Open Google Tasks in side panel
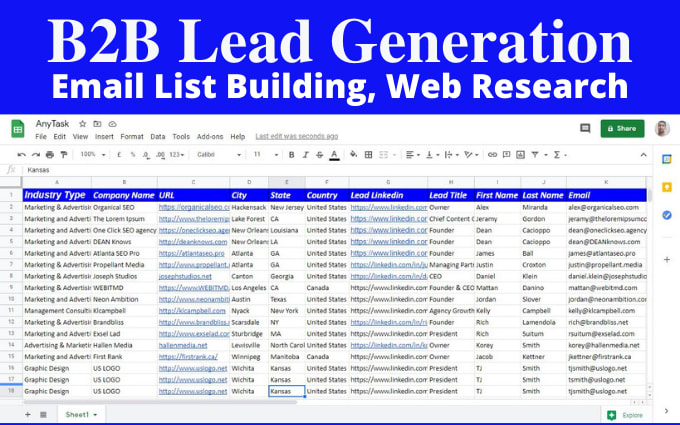Image resolution: width=680 pixels, height=425 pixels. pos(667,215)
